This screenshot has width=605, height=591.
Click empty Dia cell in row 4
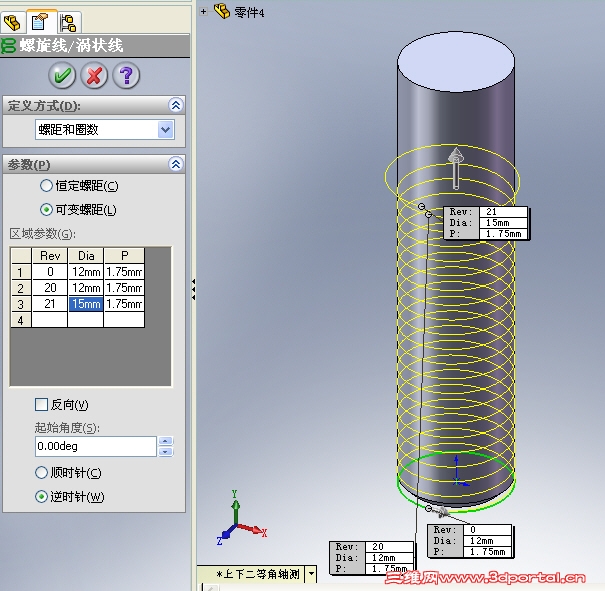pyautogui.click(x=86, y=320)
